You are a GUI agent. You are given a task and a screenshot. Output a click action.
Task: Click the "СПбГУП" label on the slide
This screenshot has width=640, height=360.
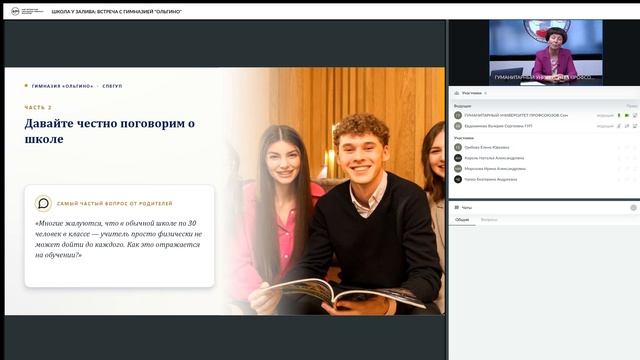[112, 86]
